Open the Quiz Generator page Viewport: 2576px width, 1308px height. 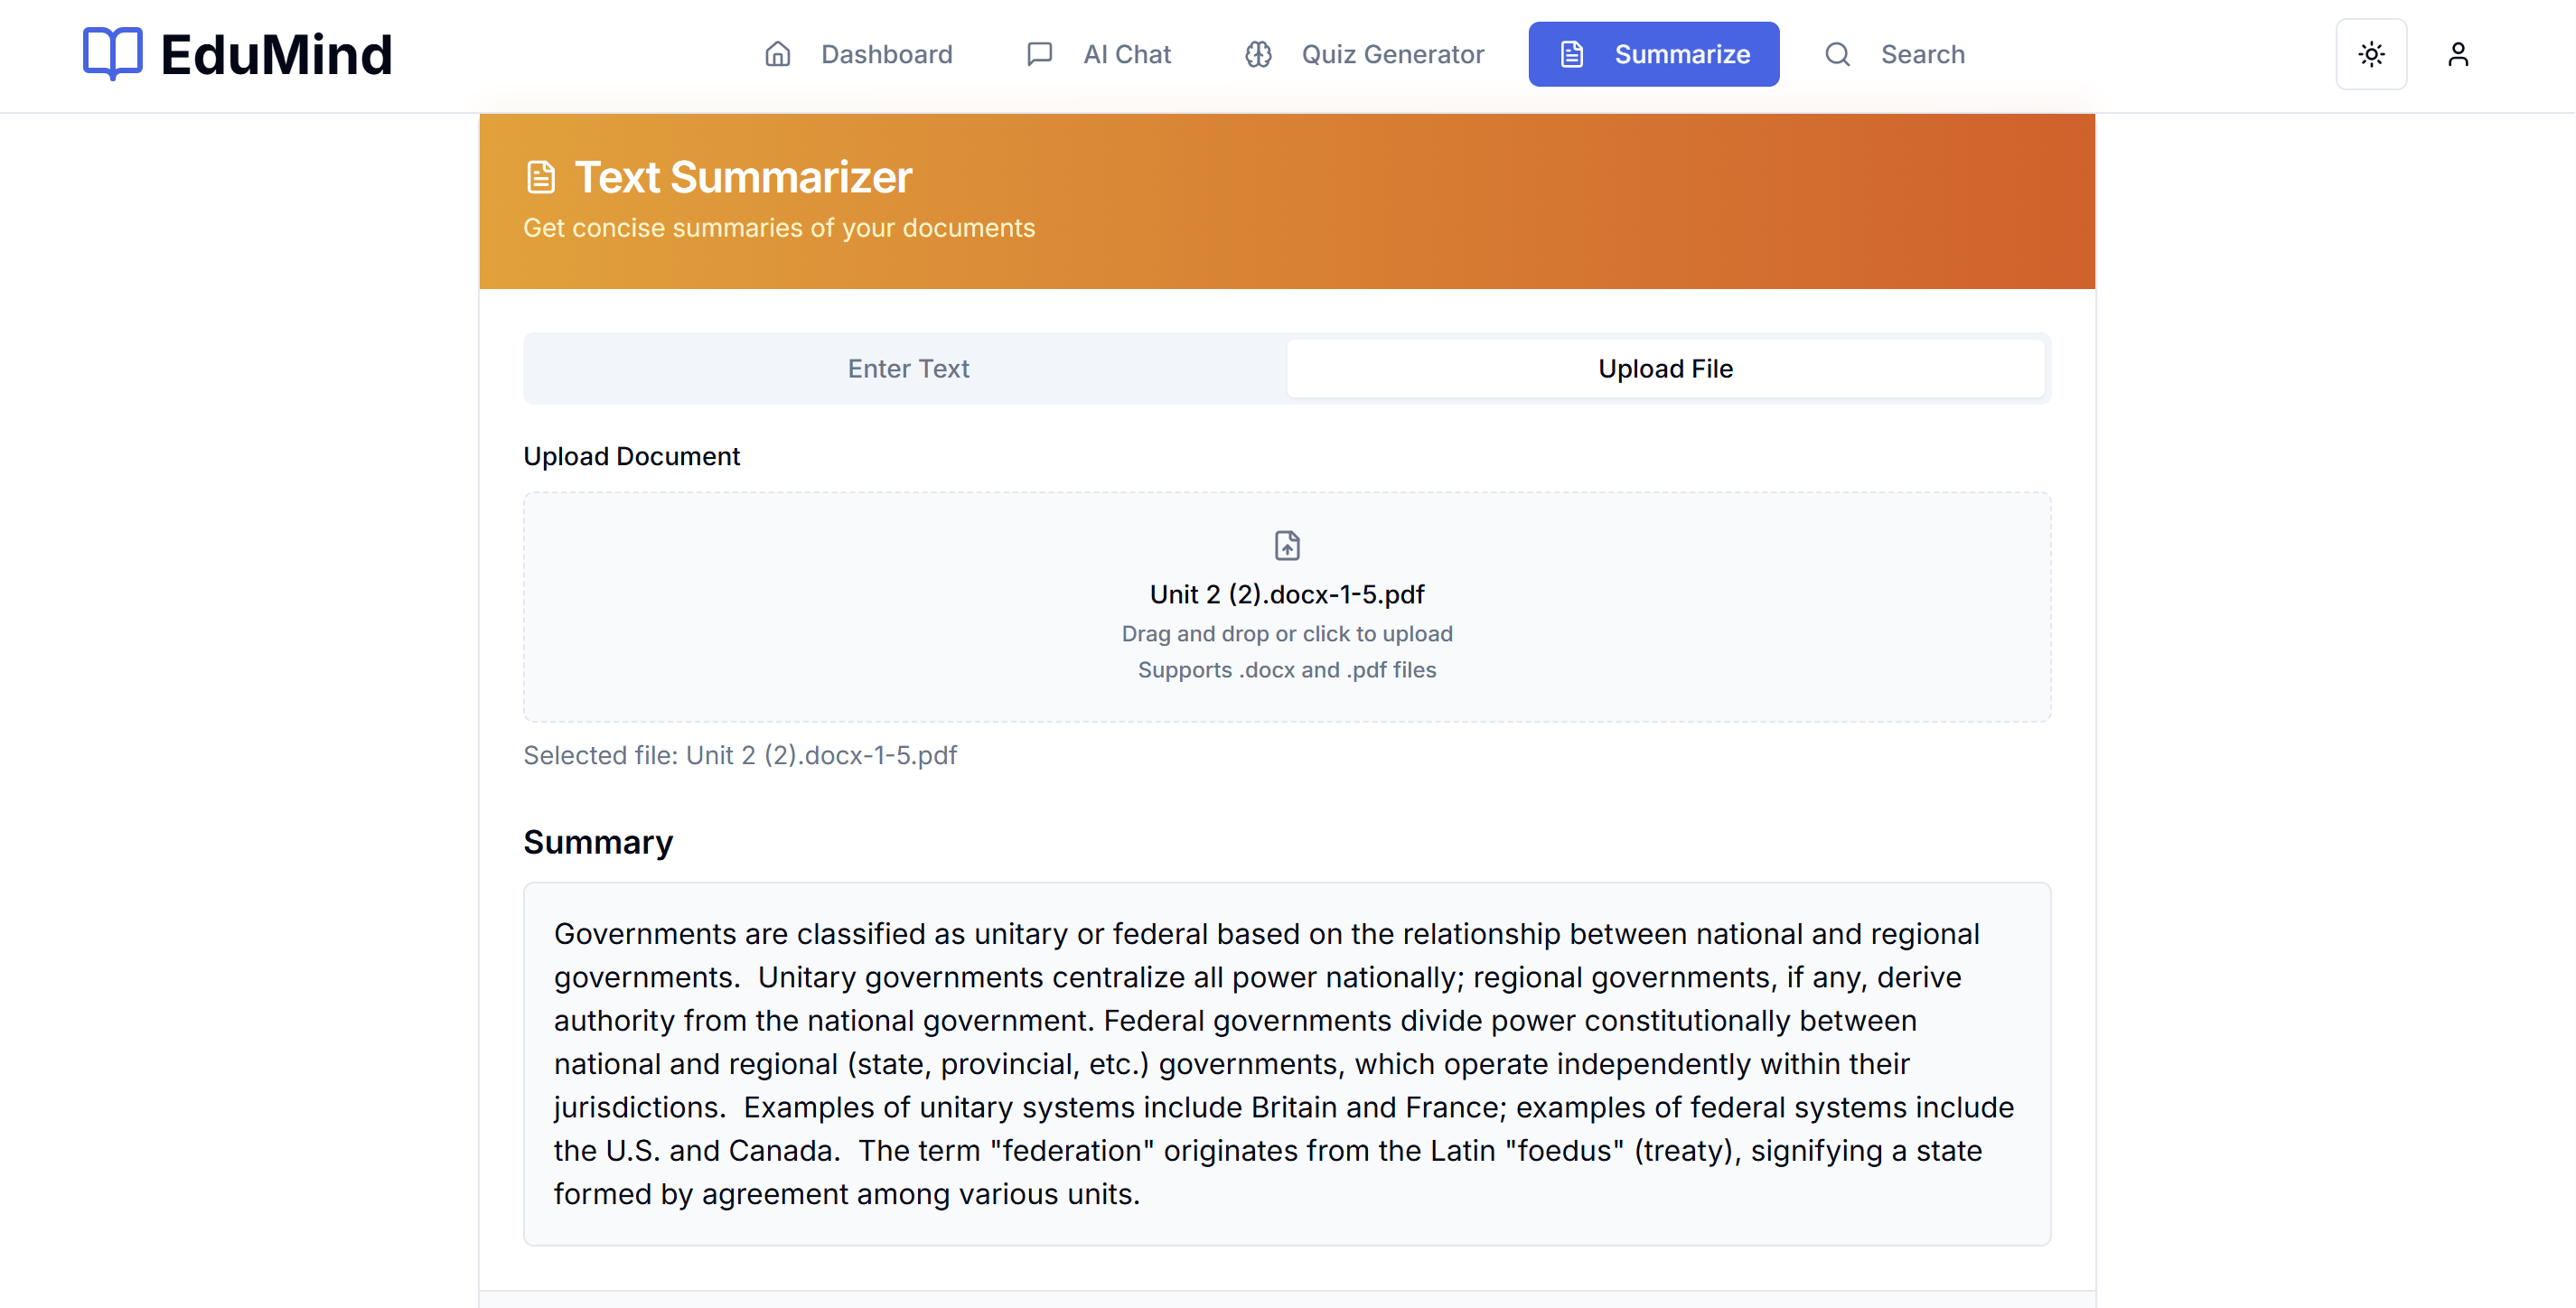tap(1392, 54)
